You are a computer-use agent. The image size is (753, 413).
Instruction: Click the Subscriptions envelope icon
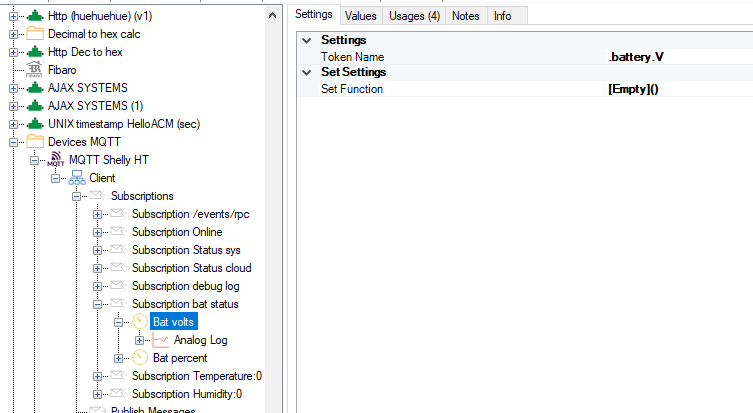point(98,195)
